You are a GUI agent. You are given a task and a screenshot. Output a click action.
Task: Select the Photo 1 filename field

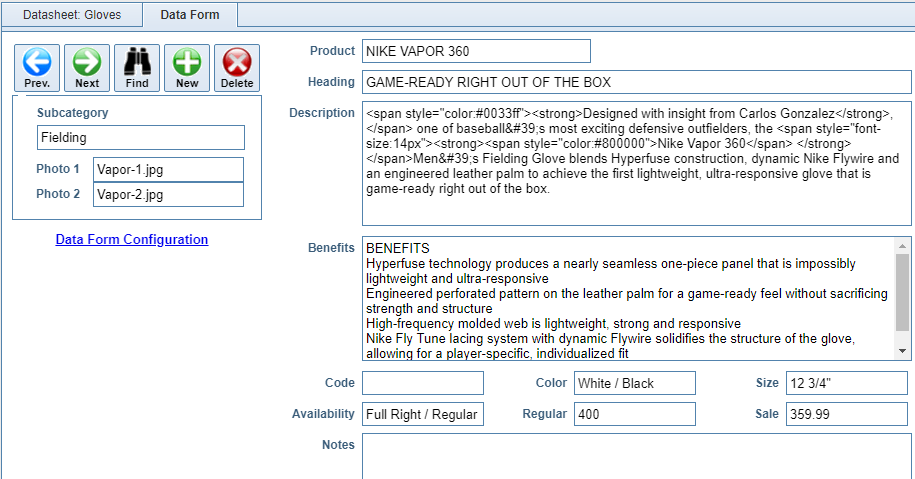point(168,170)
